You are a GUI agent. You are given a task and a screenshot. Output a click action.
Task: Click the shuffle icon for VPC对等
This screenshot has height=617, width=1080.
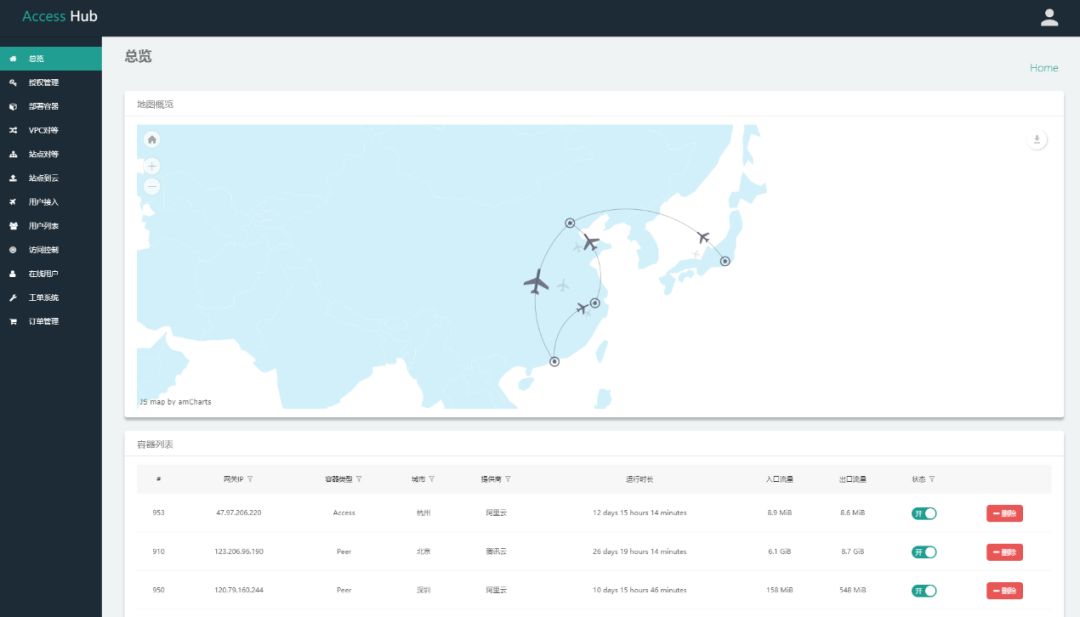click(x=13, y=130)
